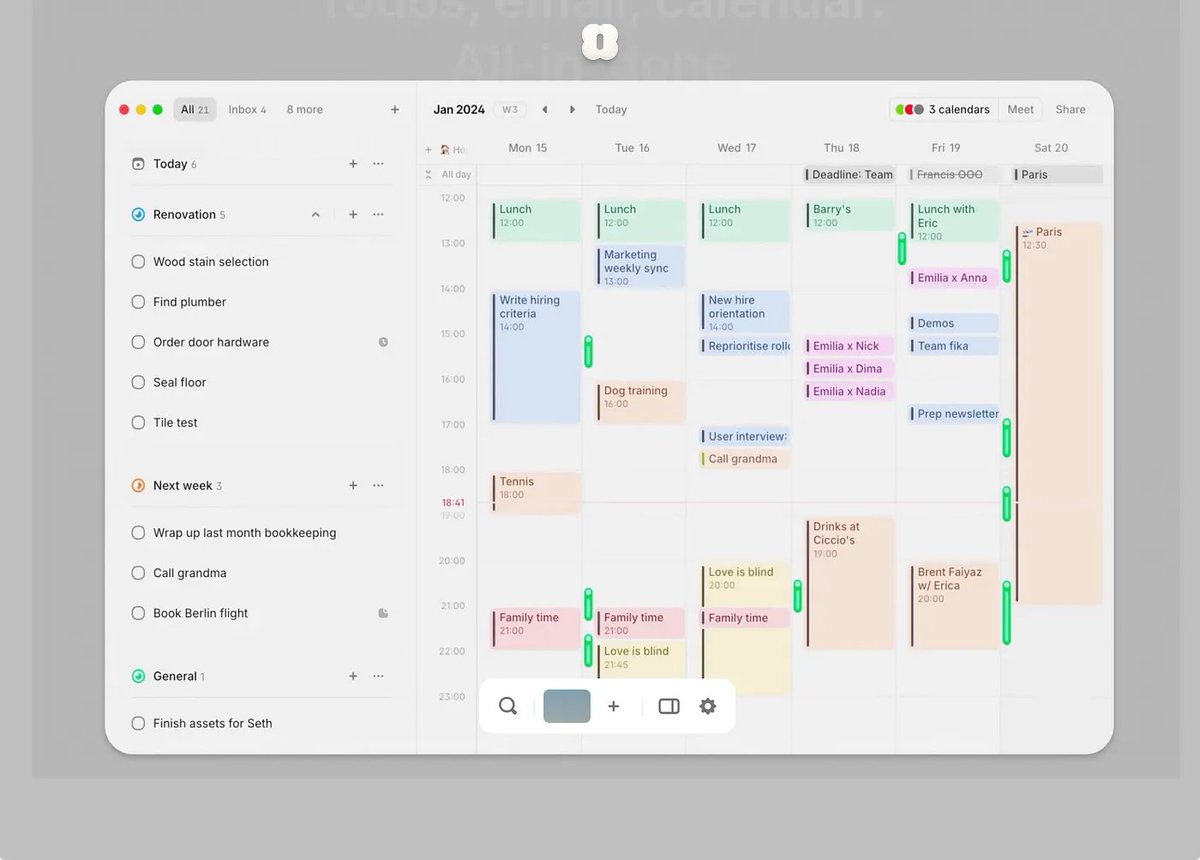Click General list green icon

tap(138, 676)
